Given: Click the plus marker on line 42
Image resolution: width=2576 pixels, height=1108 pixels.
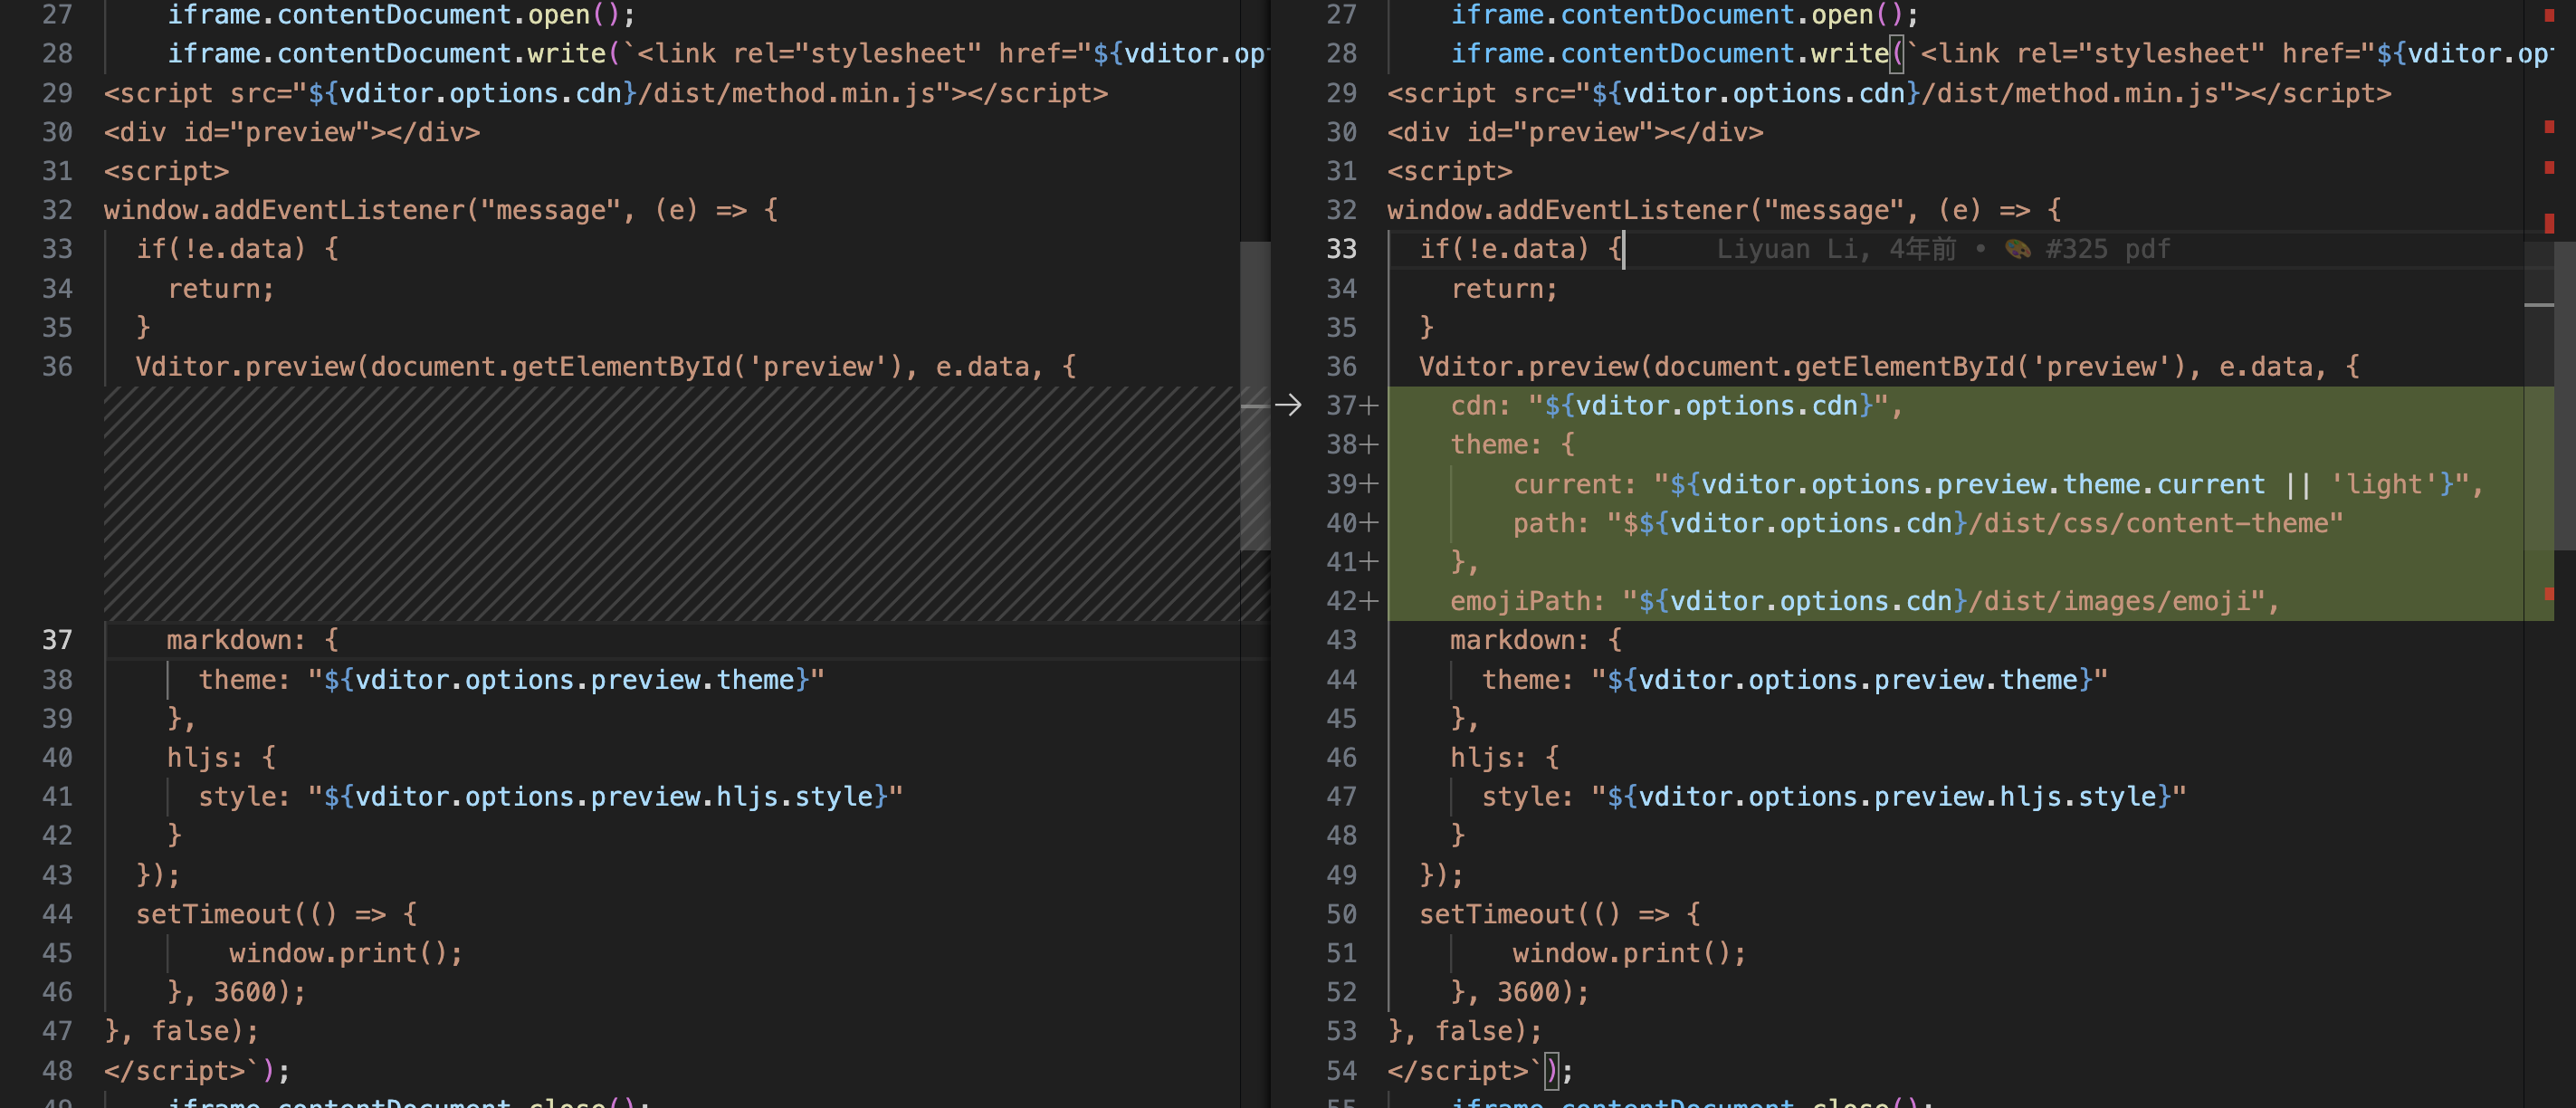Looking at the screenshot, I should [1369, 601].
